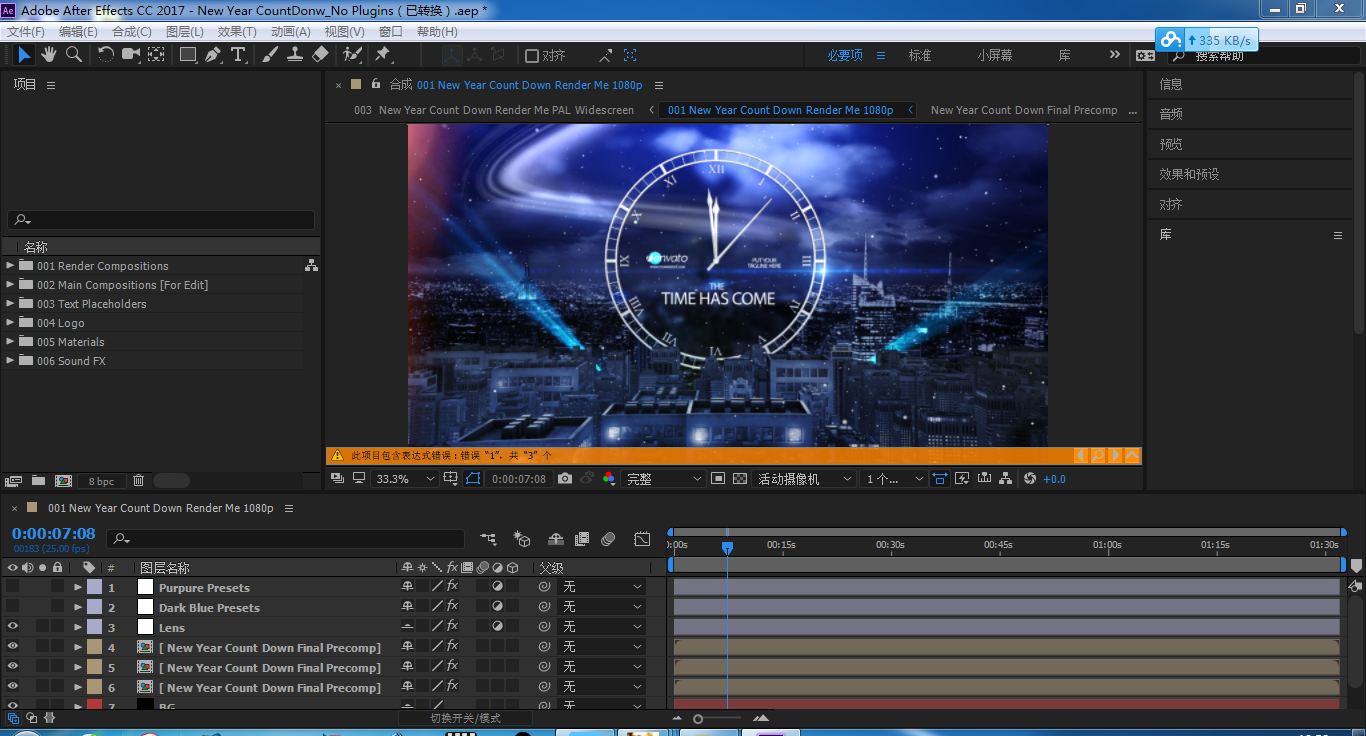
Task: Select the Puppet Pin tool
Action: pos(382,55)
